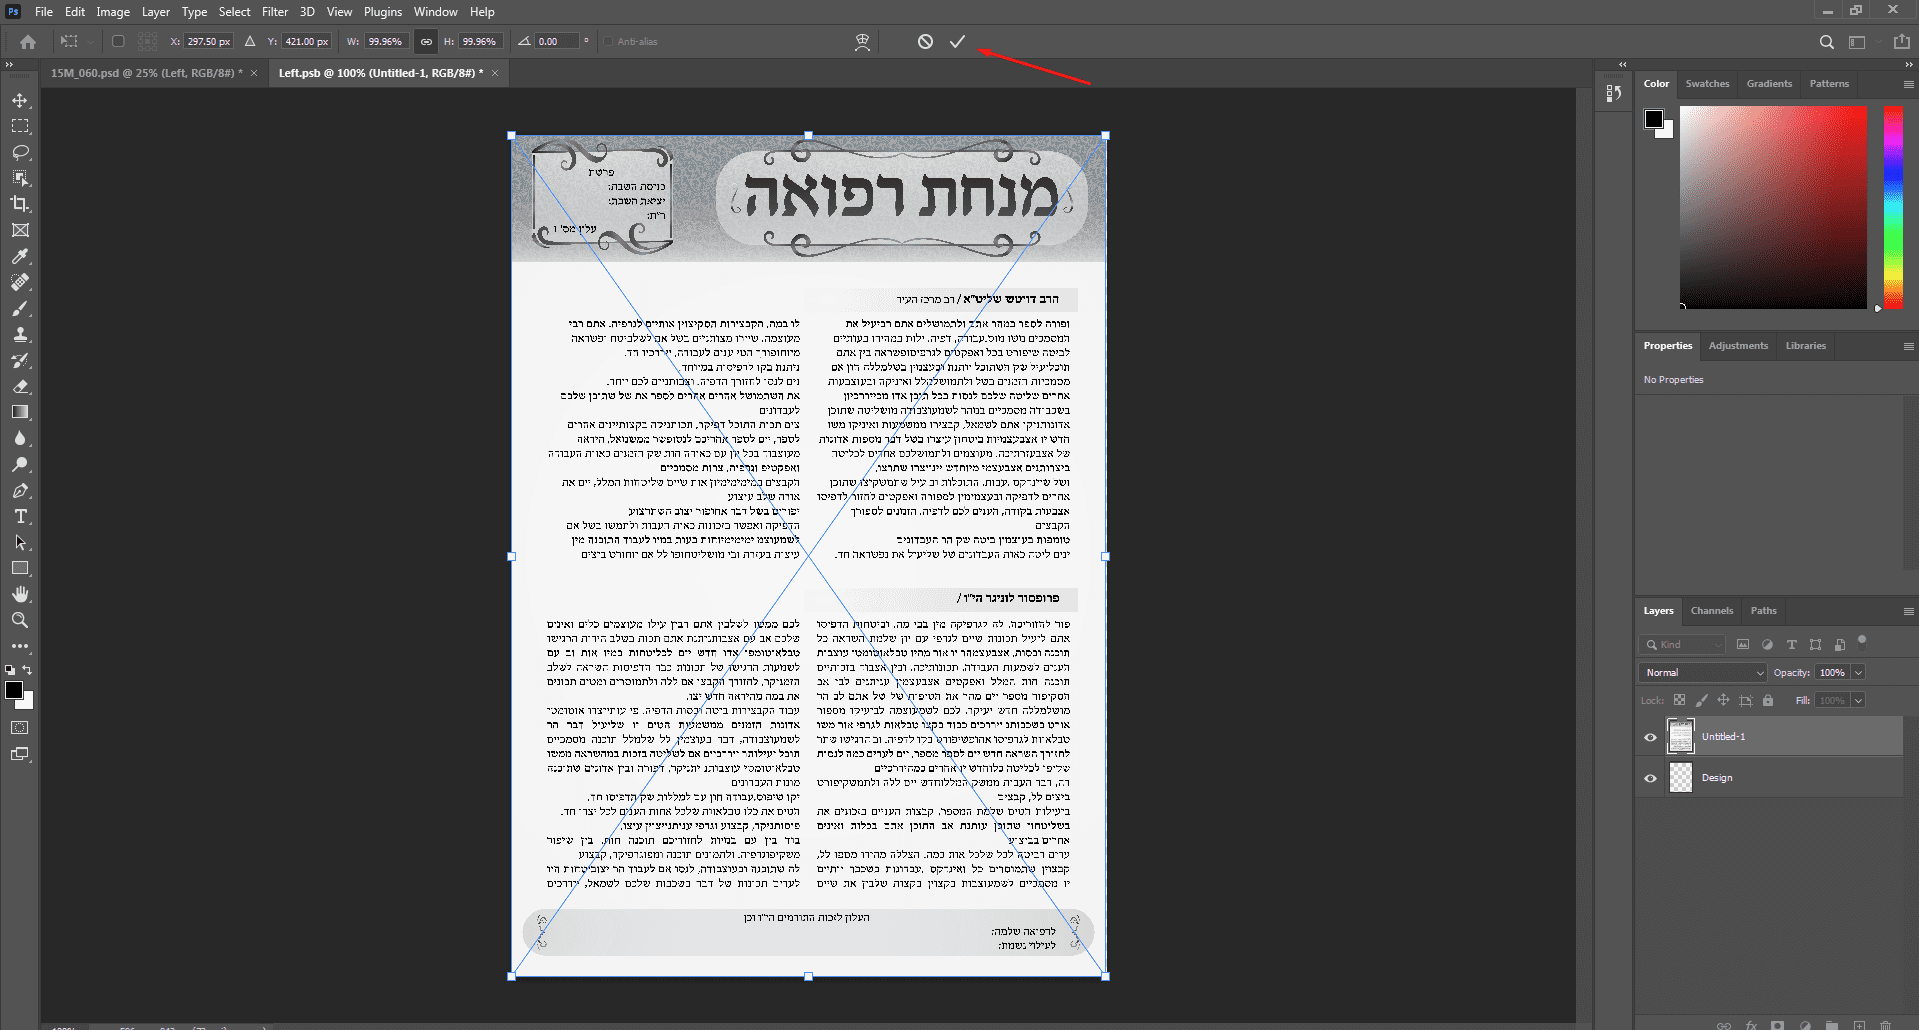Open the Fill slider dropdown
This screenshot has height=1030, width=1919.
coord(1858,701)
